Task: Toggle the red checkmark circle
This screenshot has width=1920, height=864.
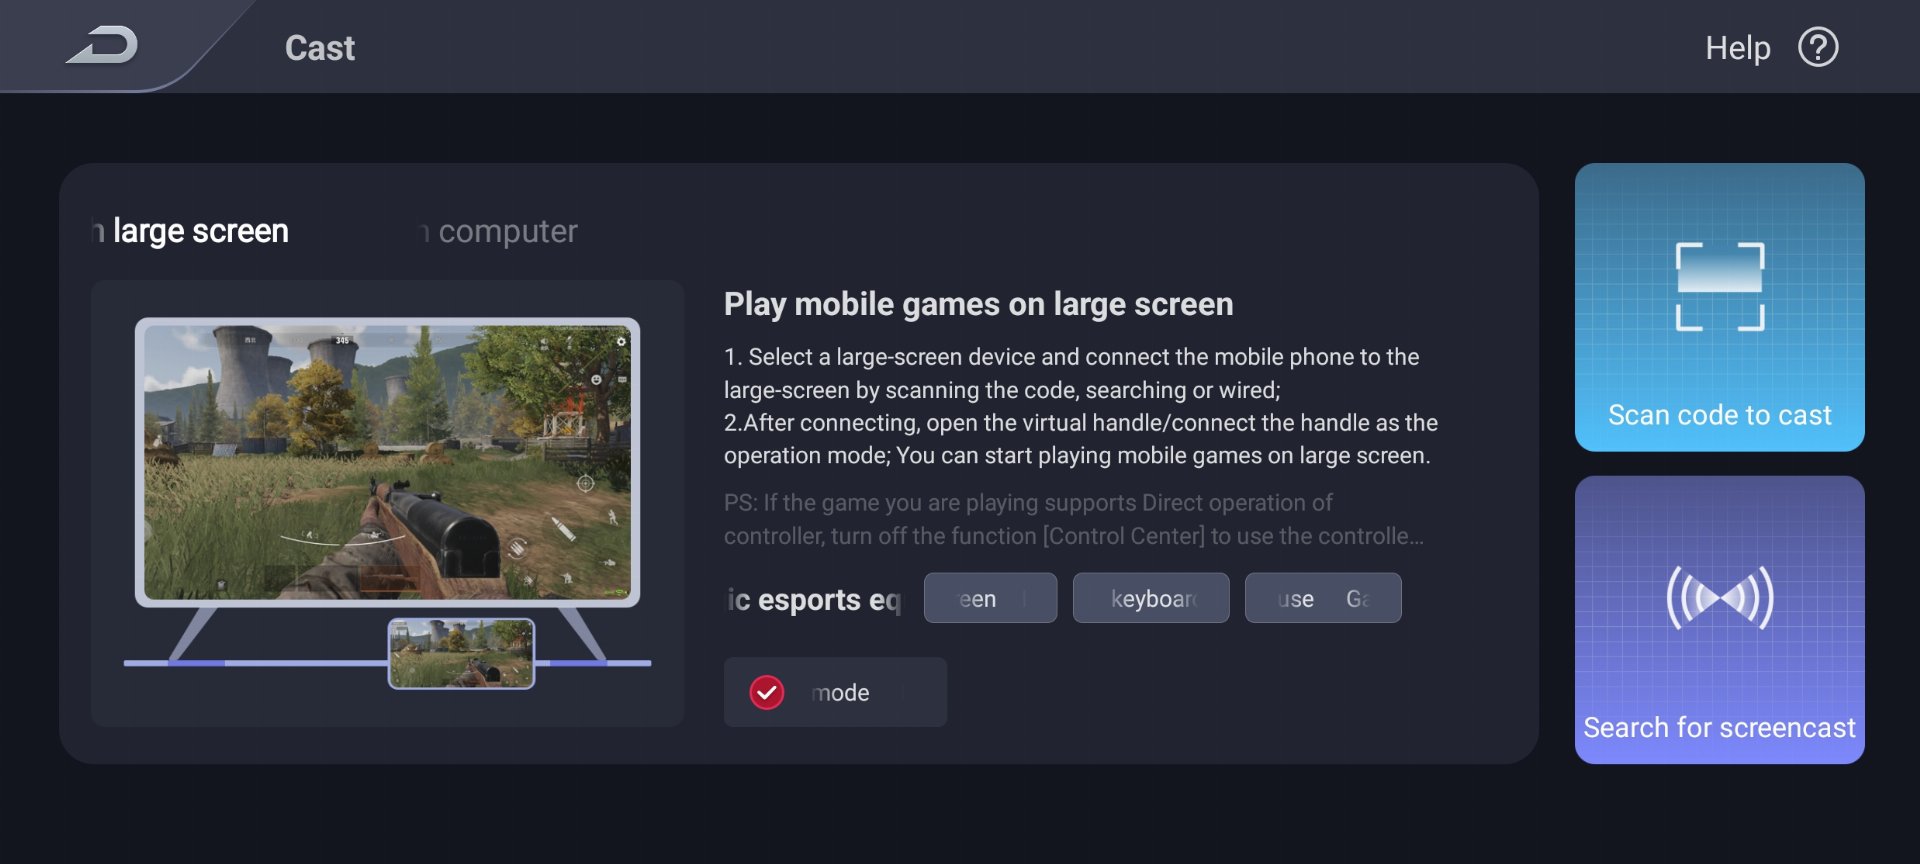Action: click(x=767, y=692)
